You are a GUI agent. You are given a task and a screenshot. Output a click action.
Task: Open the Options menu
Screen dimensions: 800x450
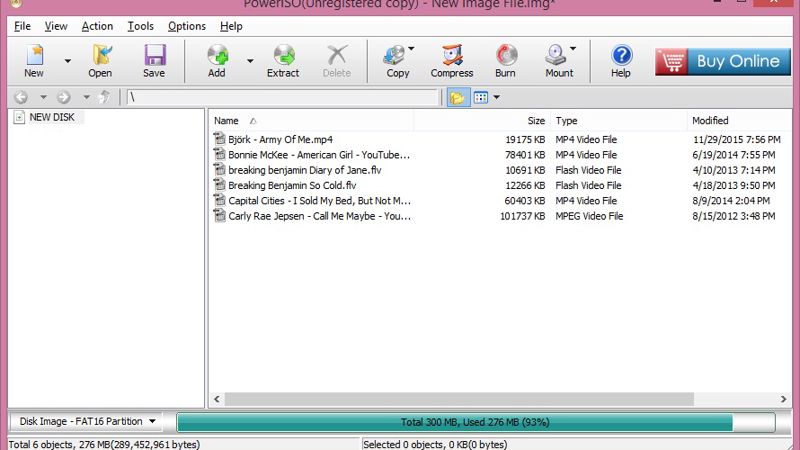pos(187,26)
